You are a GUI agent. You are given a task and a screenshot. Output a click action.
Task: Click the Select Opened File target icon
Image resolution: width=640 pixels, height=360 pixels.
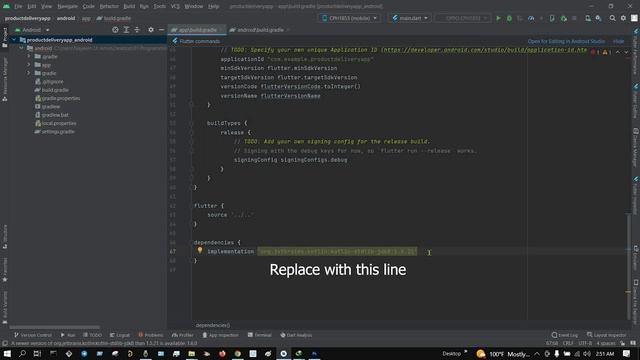[115, 30]
